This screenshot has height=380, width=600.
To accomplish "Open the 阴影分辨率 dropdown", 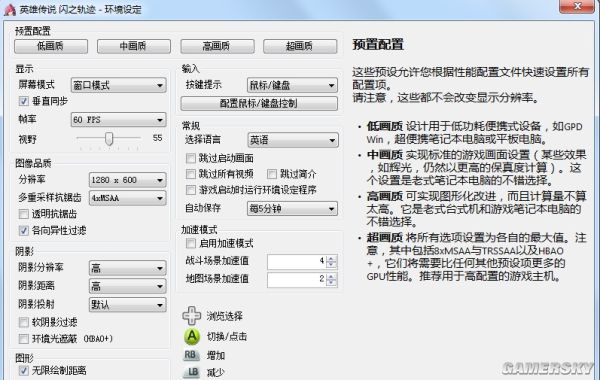I will 128,268.
